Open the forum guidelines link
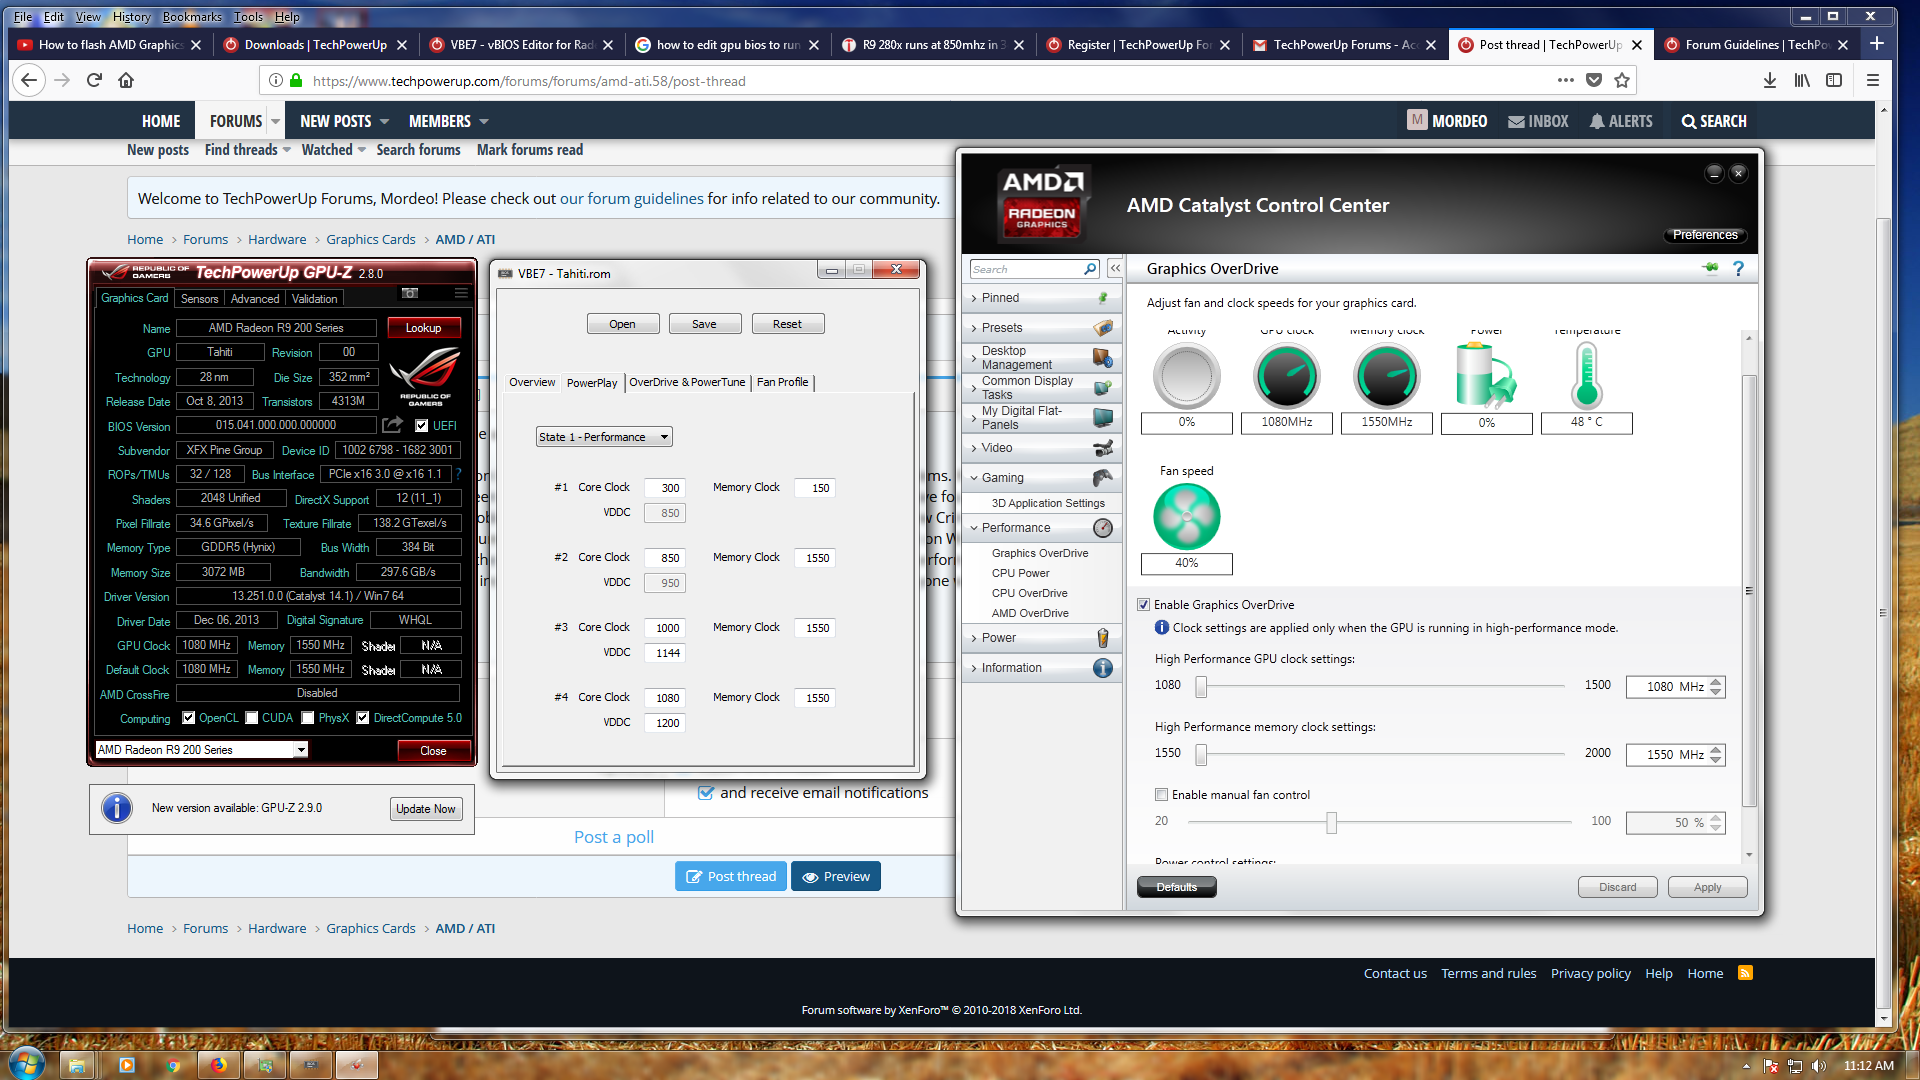Image resolution: width=1920 pixels, height=1080 pixels. pos(632,198)
